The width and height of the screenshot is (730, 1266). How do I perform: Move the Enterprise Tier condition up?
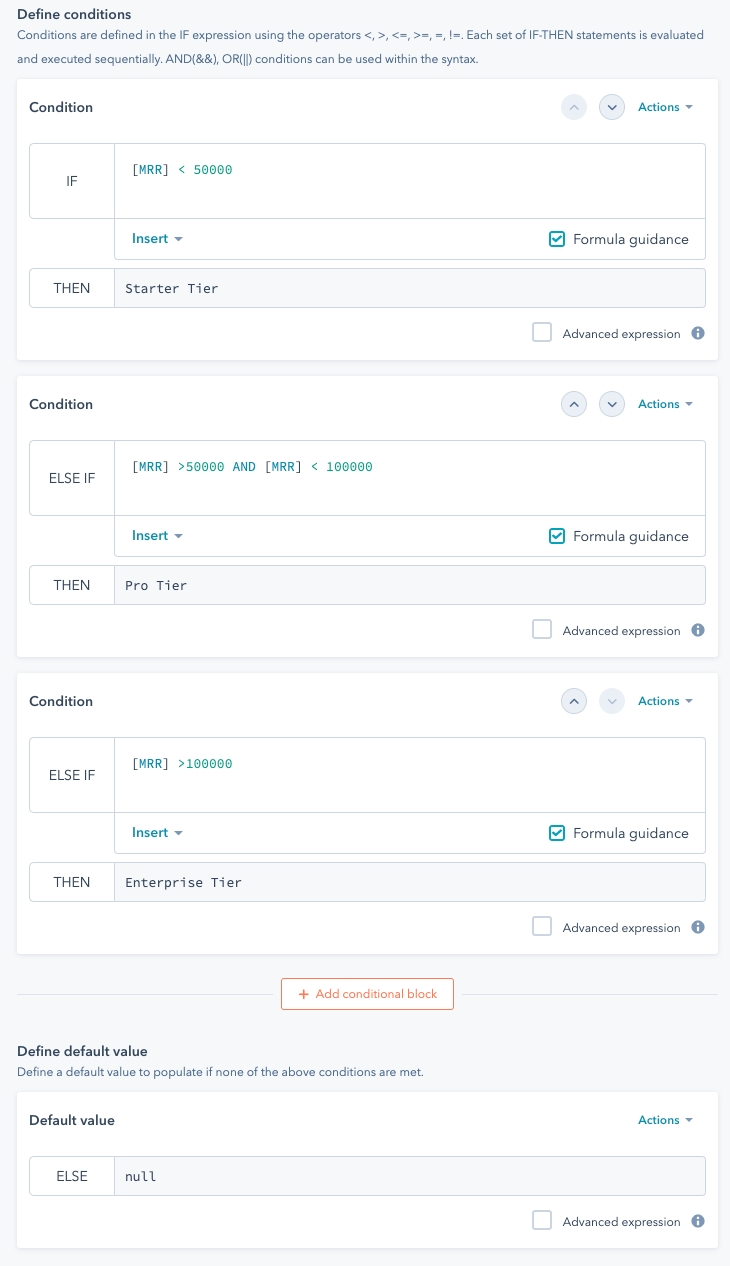coord(573,701)
